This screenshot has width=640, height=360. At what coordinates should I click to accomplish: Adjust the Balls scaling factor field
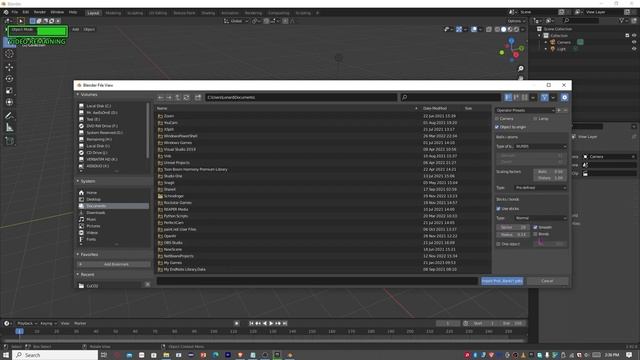point(550,171)
